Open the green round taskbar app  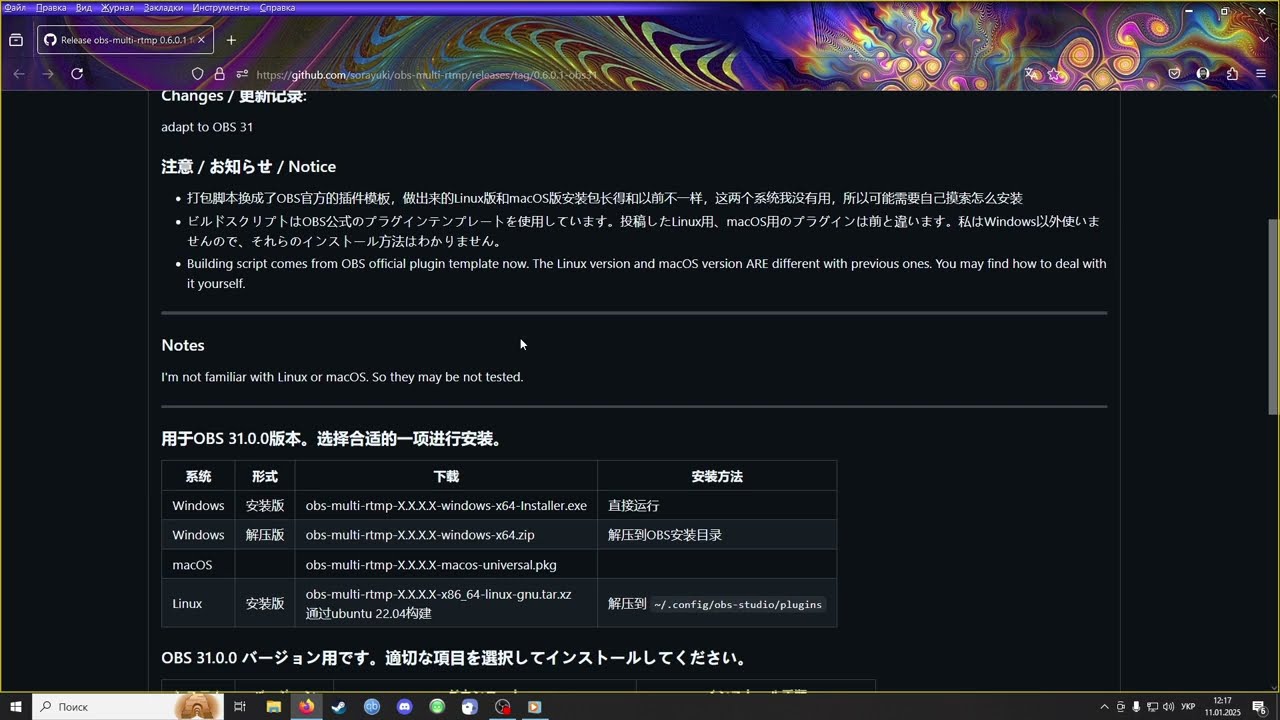(437, 707)
